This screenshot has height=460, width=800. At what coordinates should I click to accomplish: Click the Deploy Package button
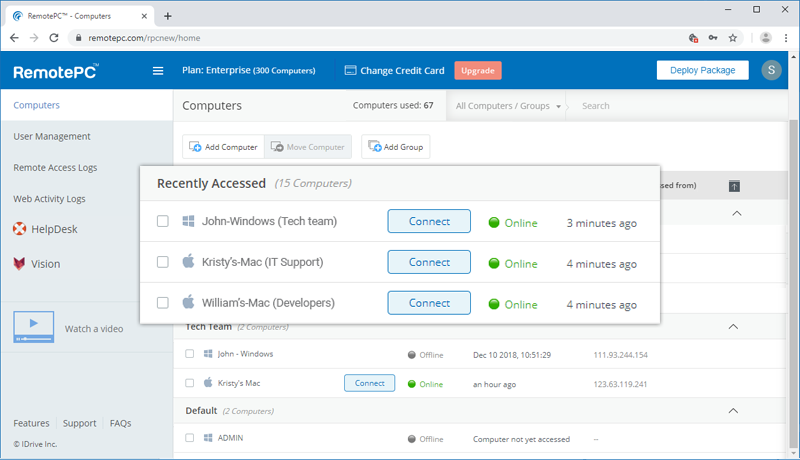pyautogui.click(x=703, y=70)
